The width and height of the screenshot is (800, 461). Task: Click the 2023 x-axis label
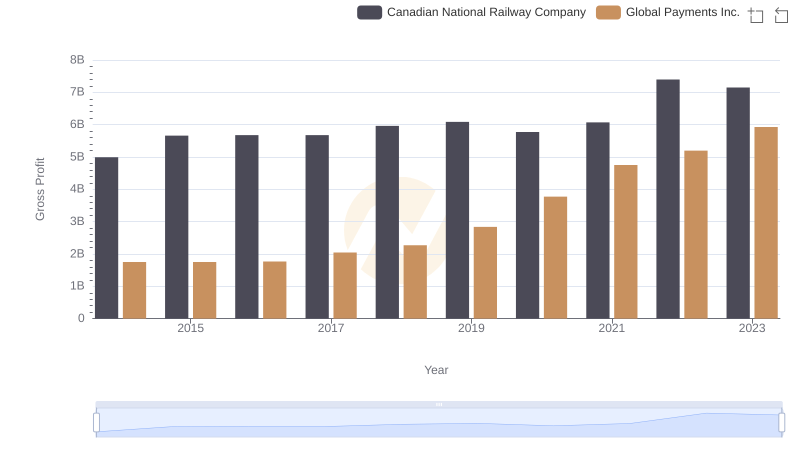tap(752, 328)
